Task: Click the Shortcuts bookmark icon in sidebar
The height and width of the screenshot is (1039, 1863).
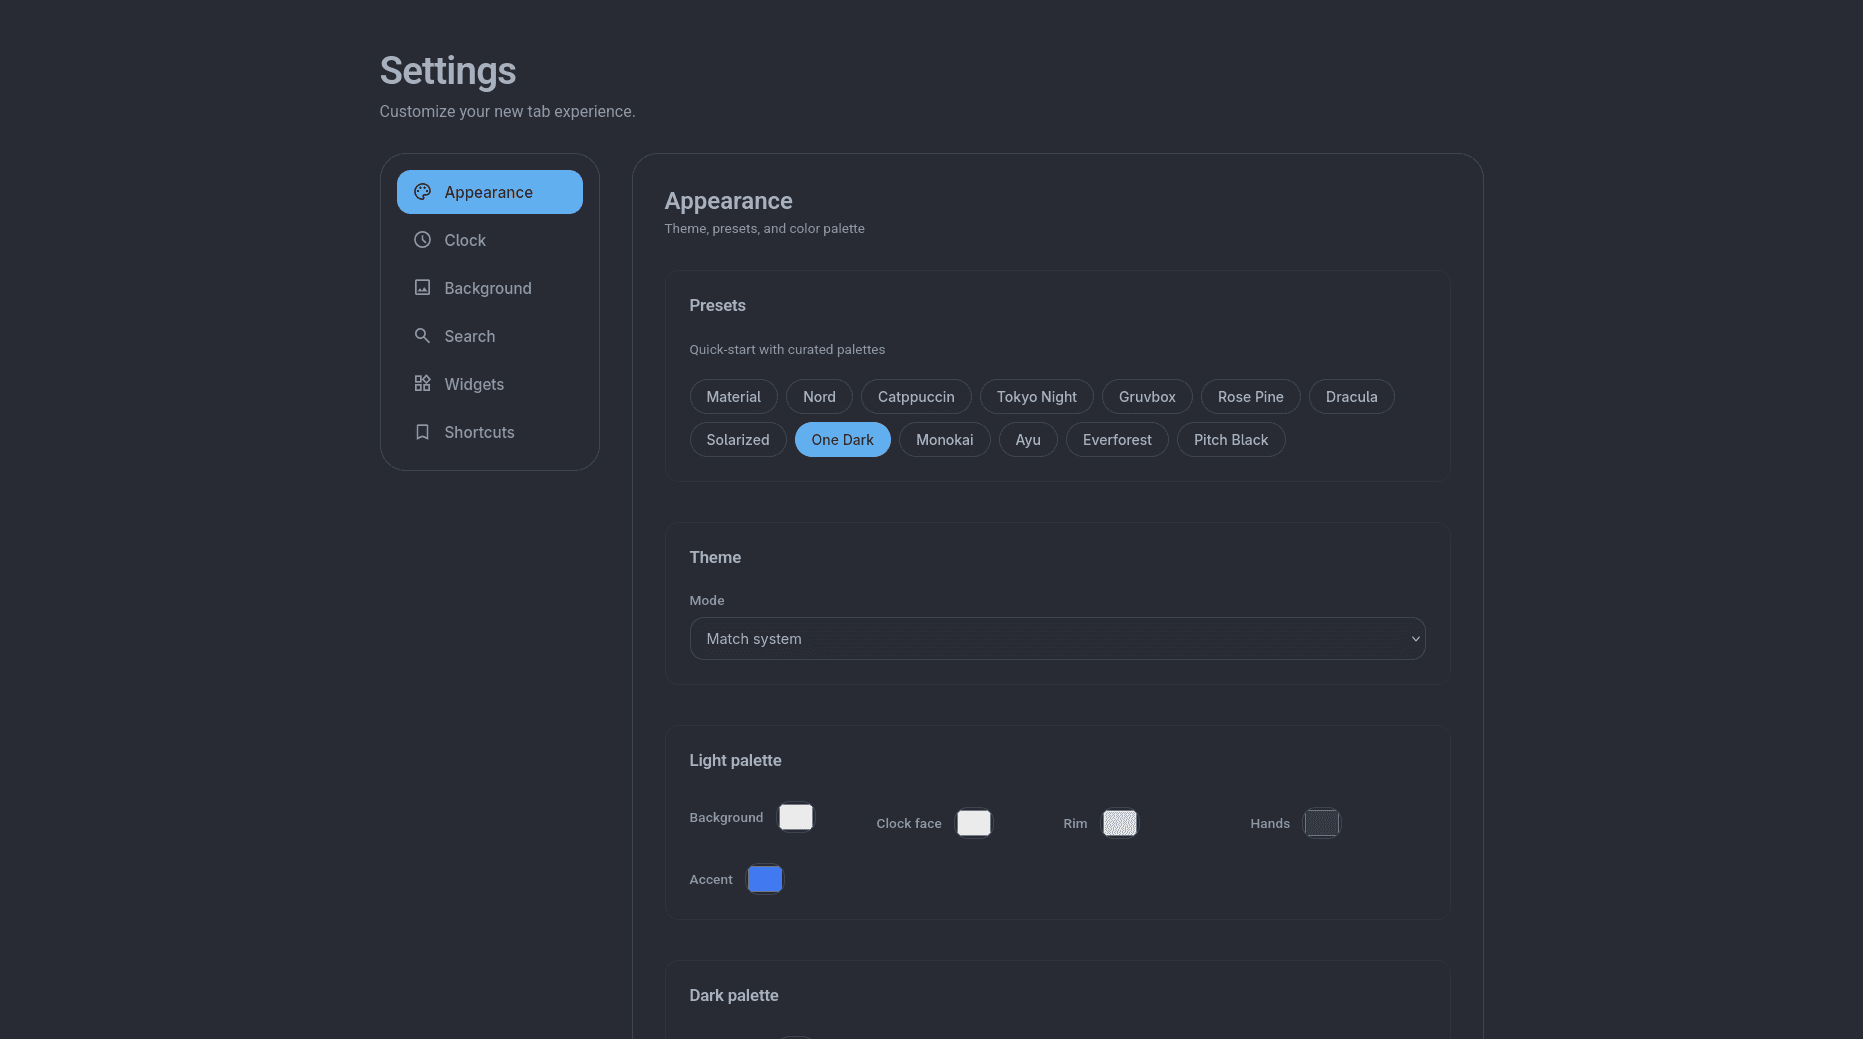Action: 422,432
